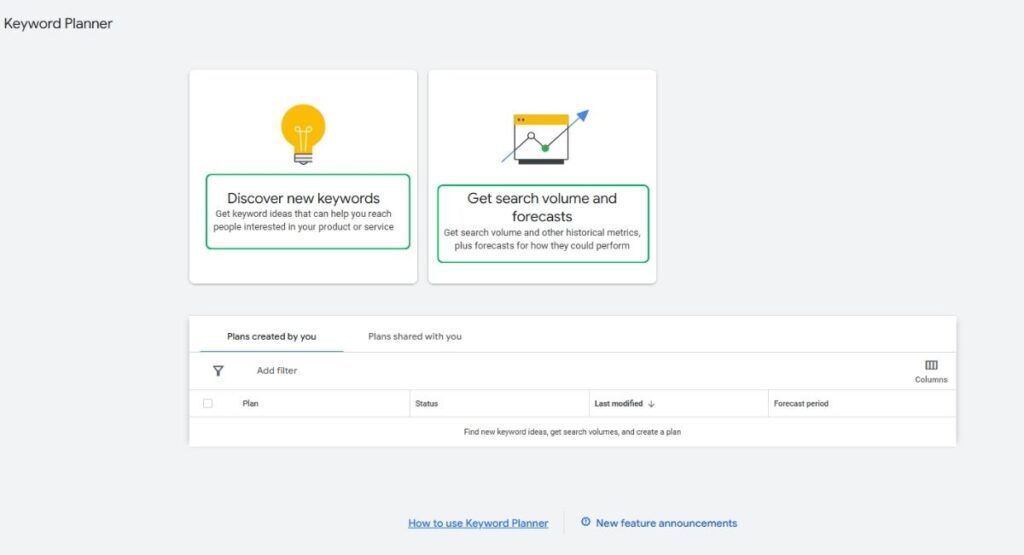Open New feature announcements link

[666, 523]
